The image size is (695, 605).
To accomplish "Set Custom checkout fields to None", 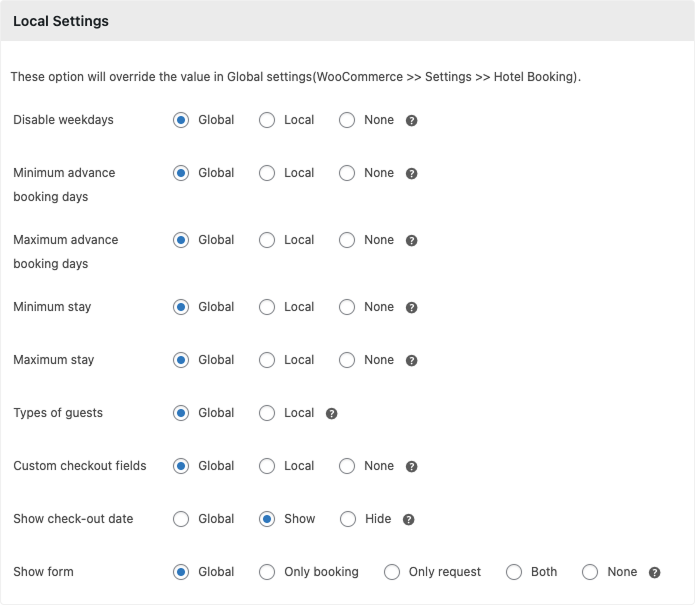I will [x=347, y=466].
